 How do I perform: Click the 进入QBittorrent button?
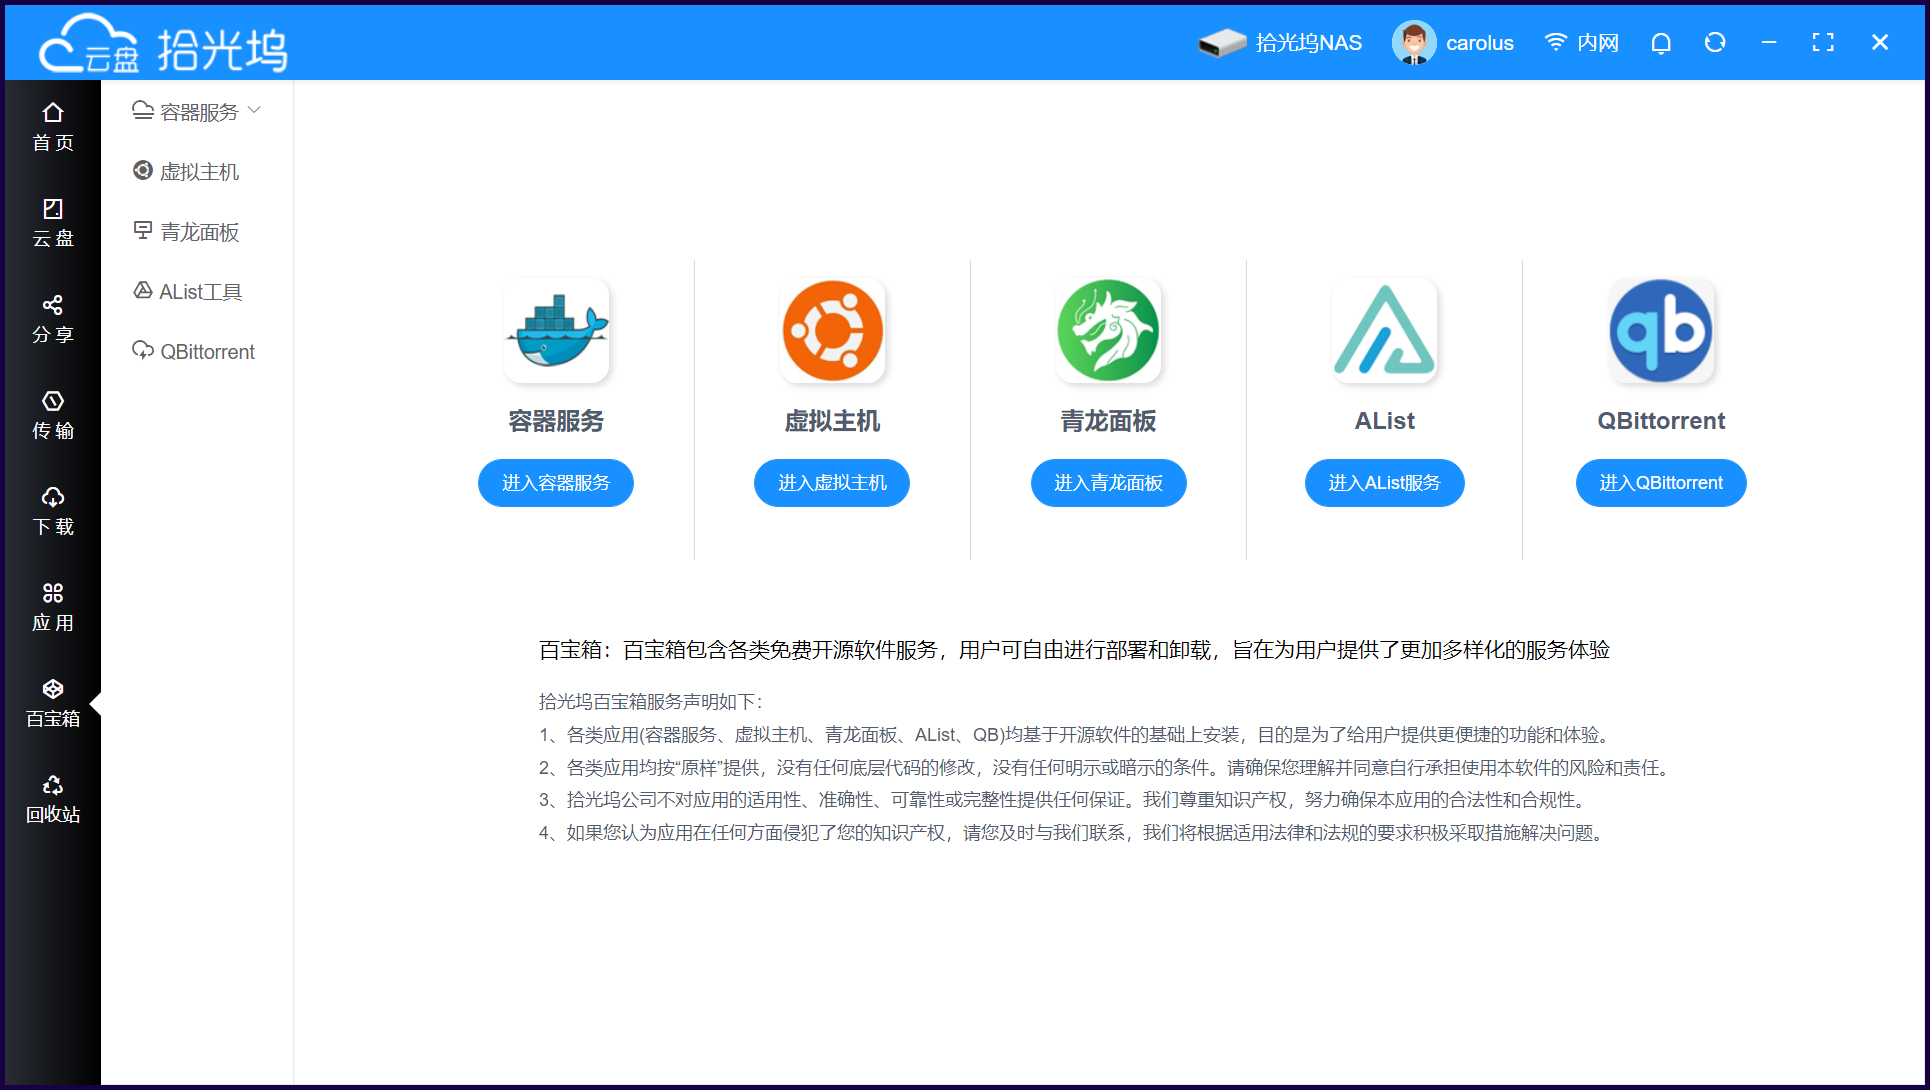point(1661,483)
